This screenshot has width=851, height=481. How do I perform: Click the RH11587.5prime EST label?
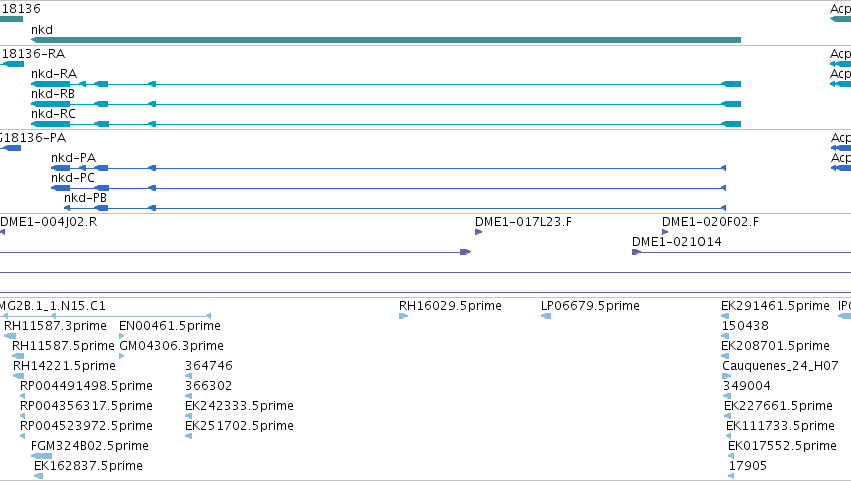pyautogui.click(x=63, y=346)
